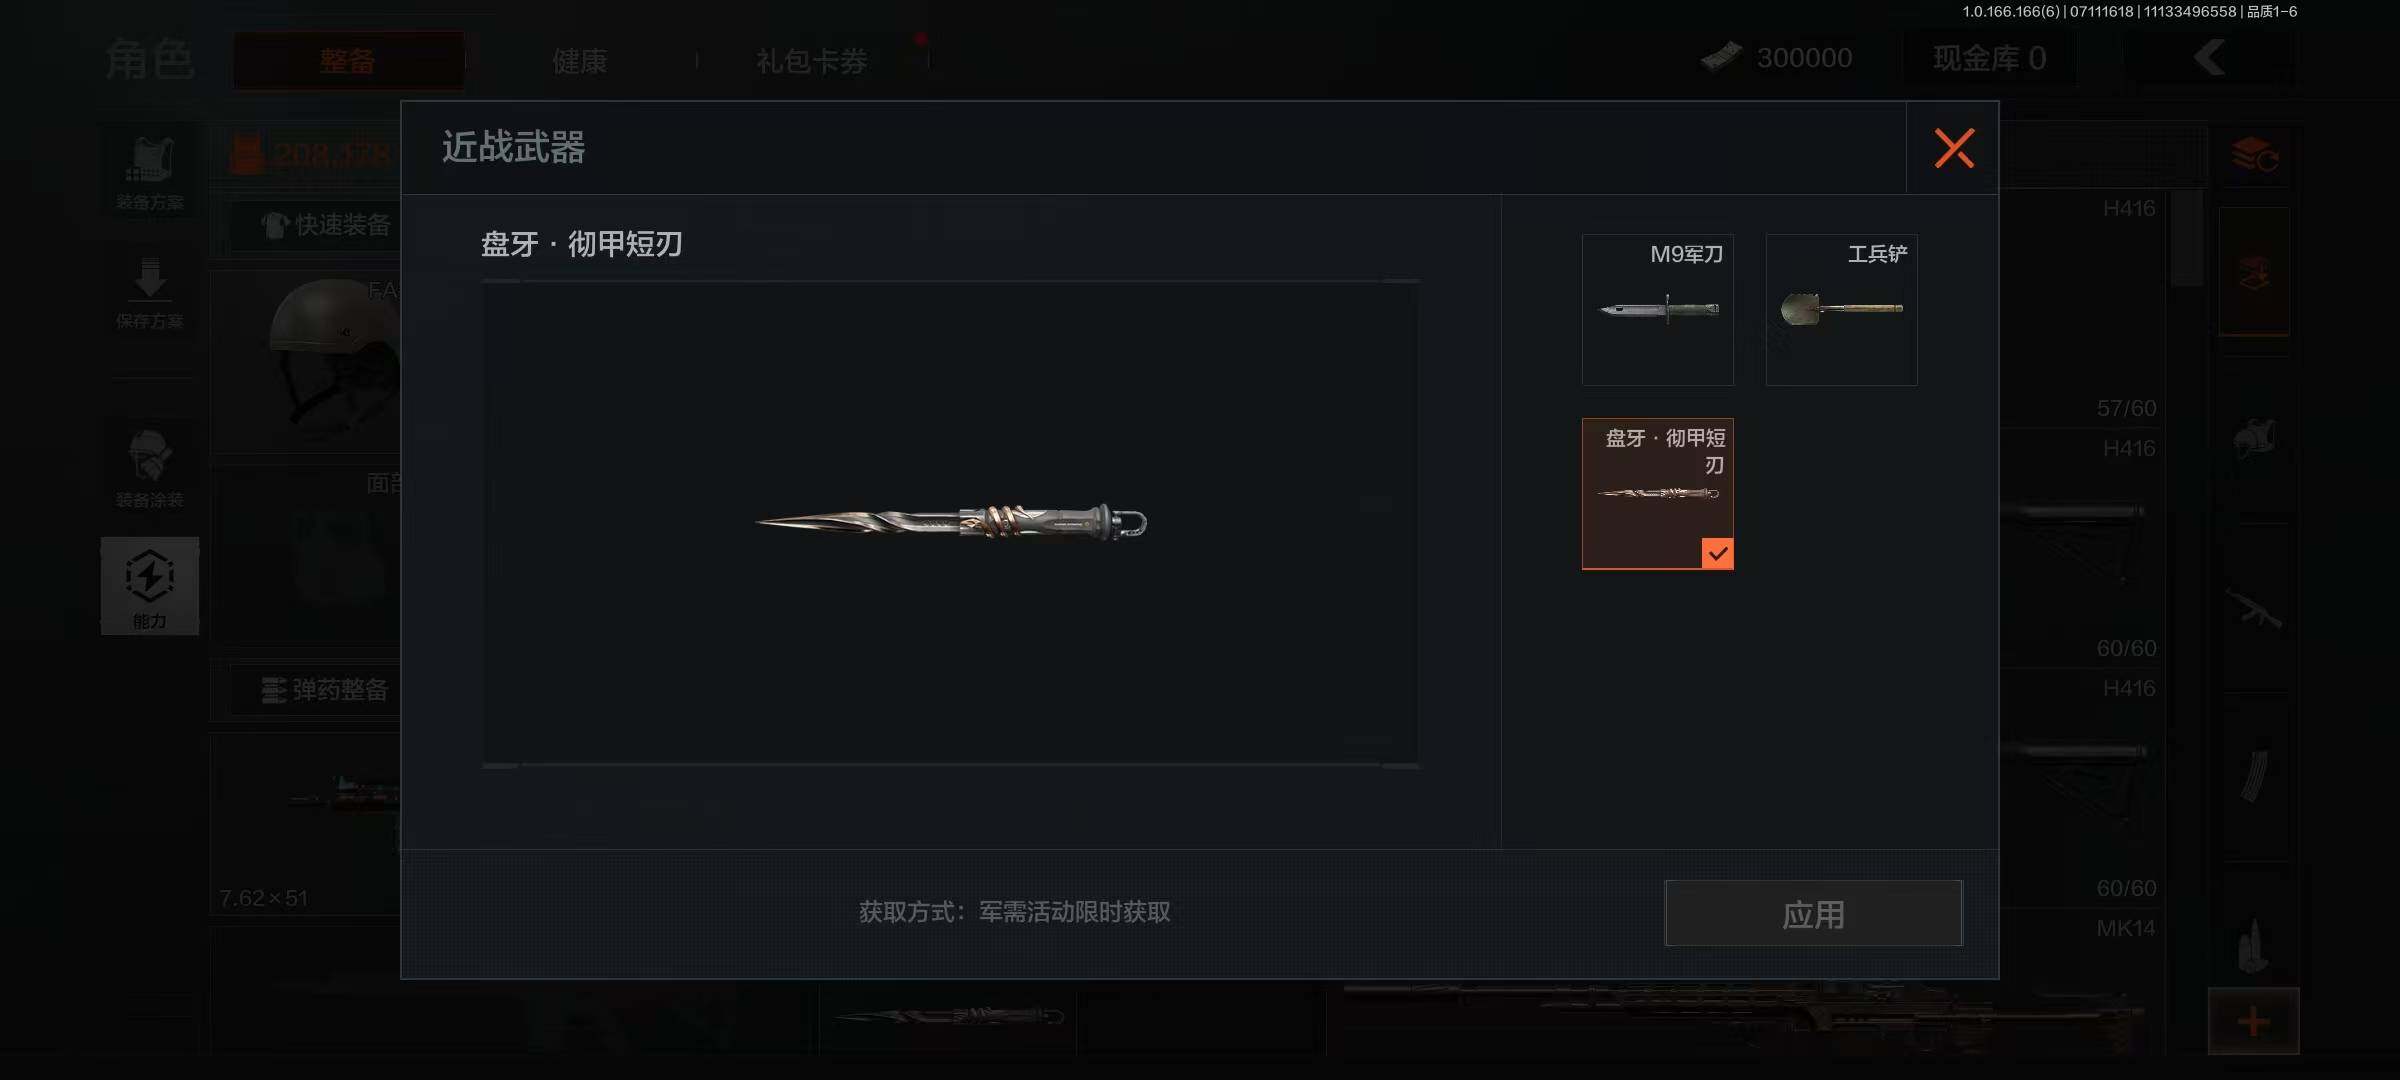Switch to the 健康 tab
Viewport: 2400px width, 1080px height.
580,61
